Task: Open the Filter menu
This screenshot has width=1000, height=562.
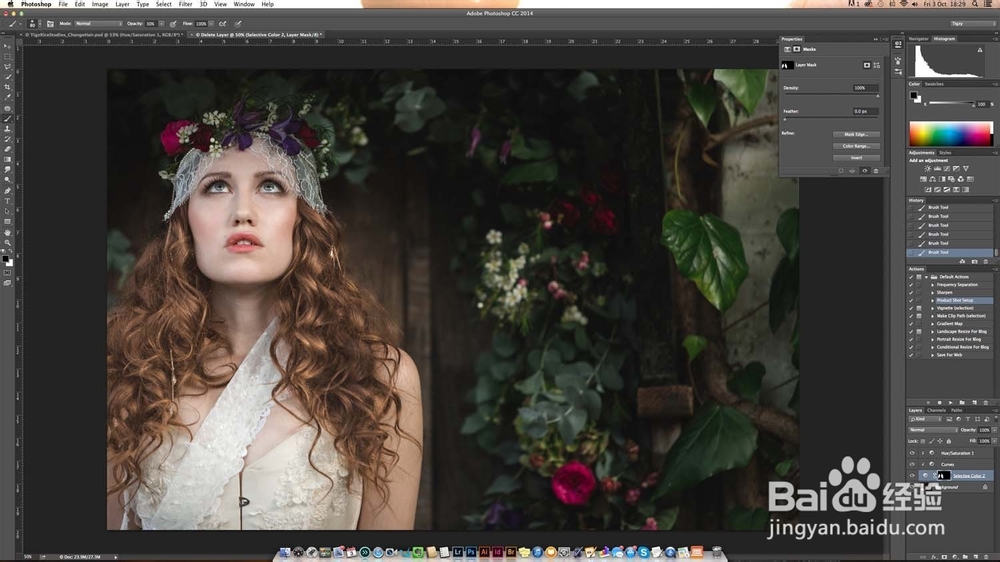Action: pos(185,4)
